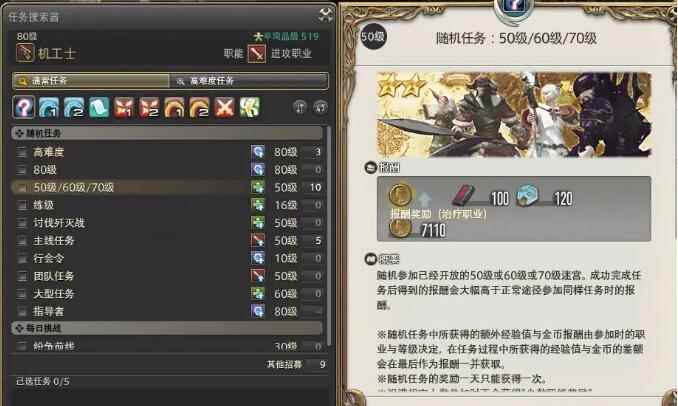Tick the checkbox for 主线任务 roulette
This screenshot has width=678, height=406.
click(x=22, y=241)
